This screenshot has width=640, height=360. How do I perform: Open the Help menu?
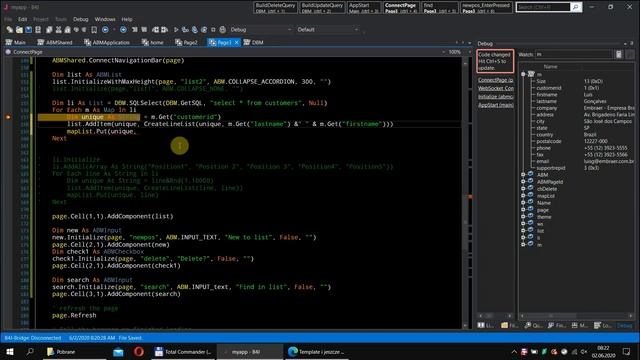(x=127, y=19)
